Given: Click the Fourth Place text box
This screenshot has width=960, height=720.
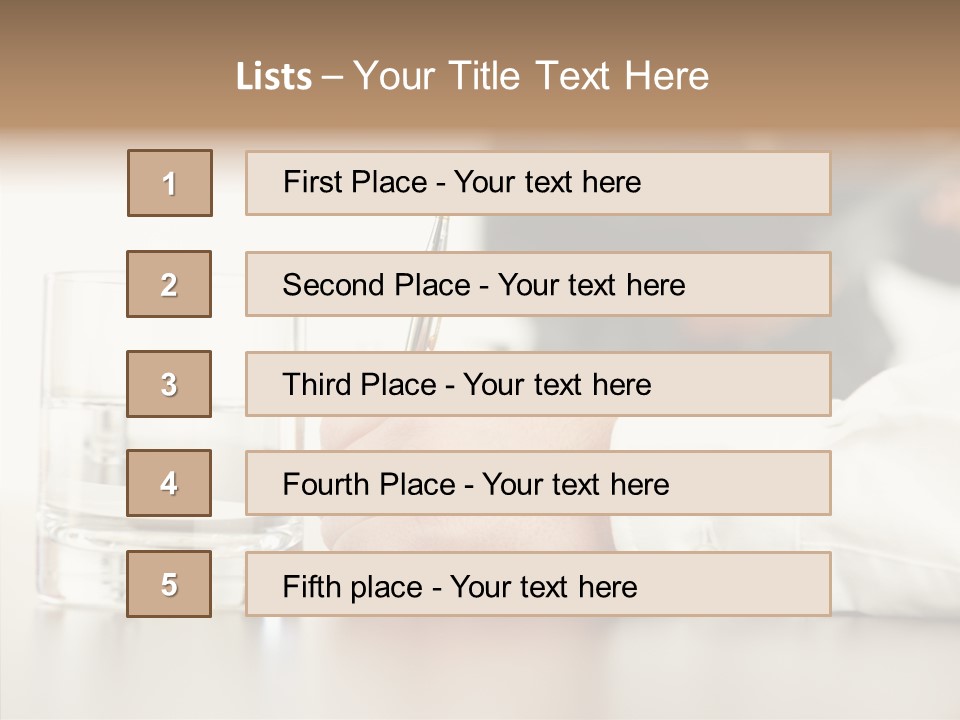Looking at the screenshot, I should click(x=538, y=484).
